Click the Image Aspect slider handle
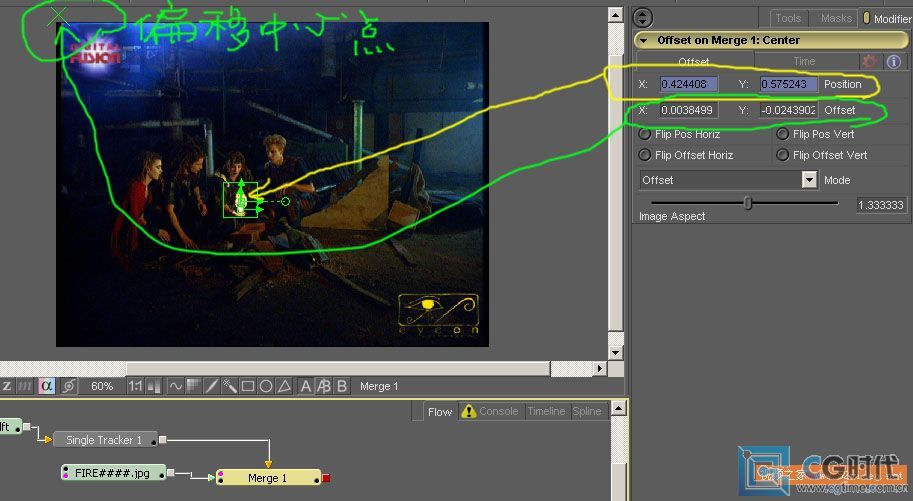Image resolution: width=913 pixels, height=501 pixels. (748, 203)
